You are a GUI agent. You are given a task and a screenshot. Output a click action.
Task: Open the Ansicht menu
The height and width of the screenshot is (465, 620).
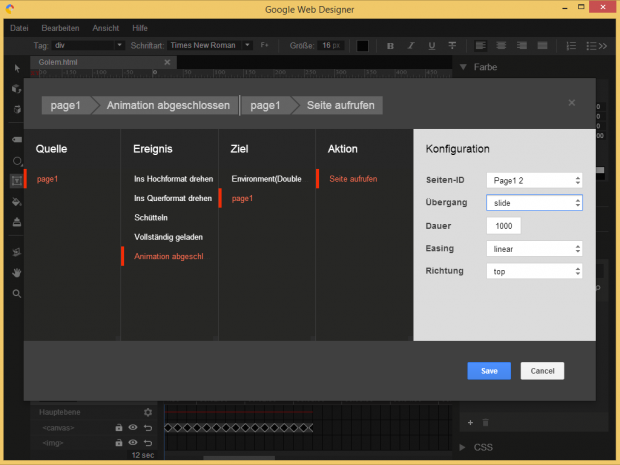coord(107,28)
